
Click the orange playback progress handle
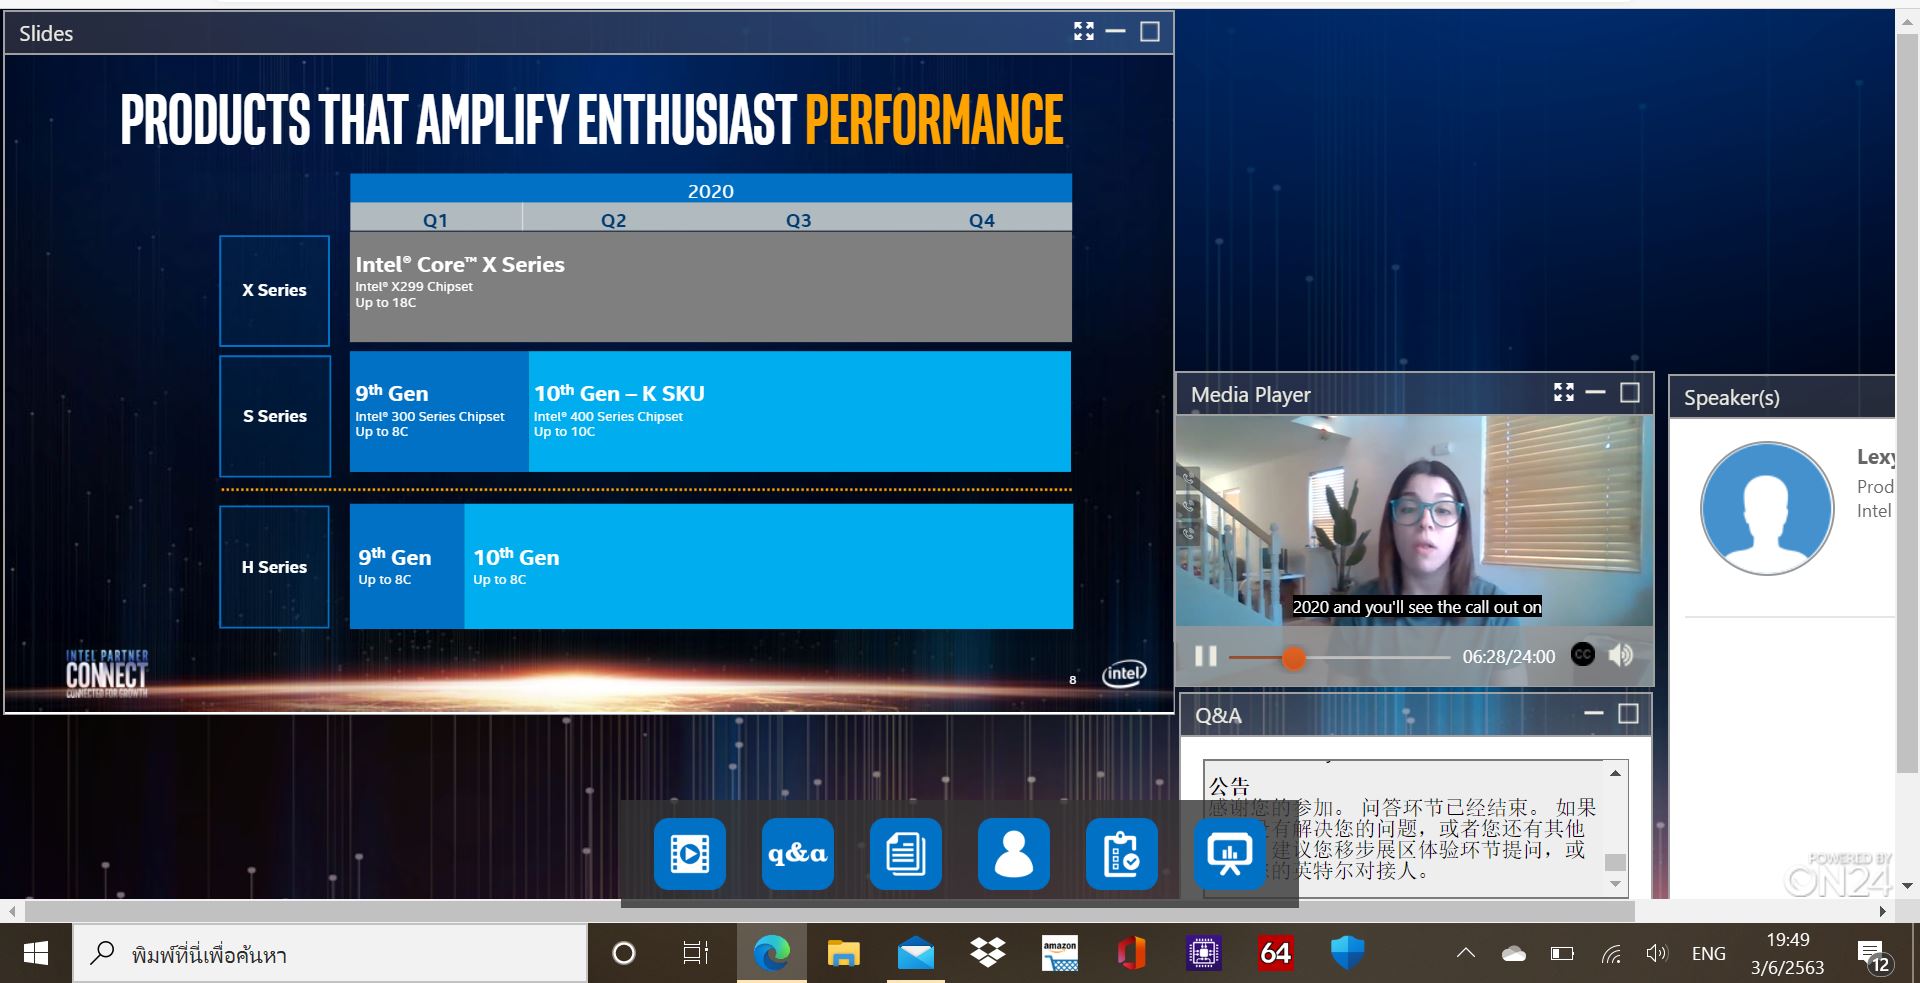coord(1293,657)
